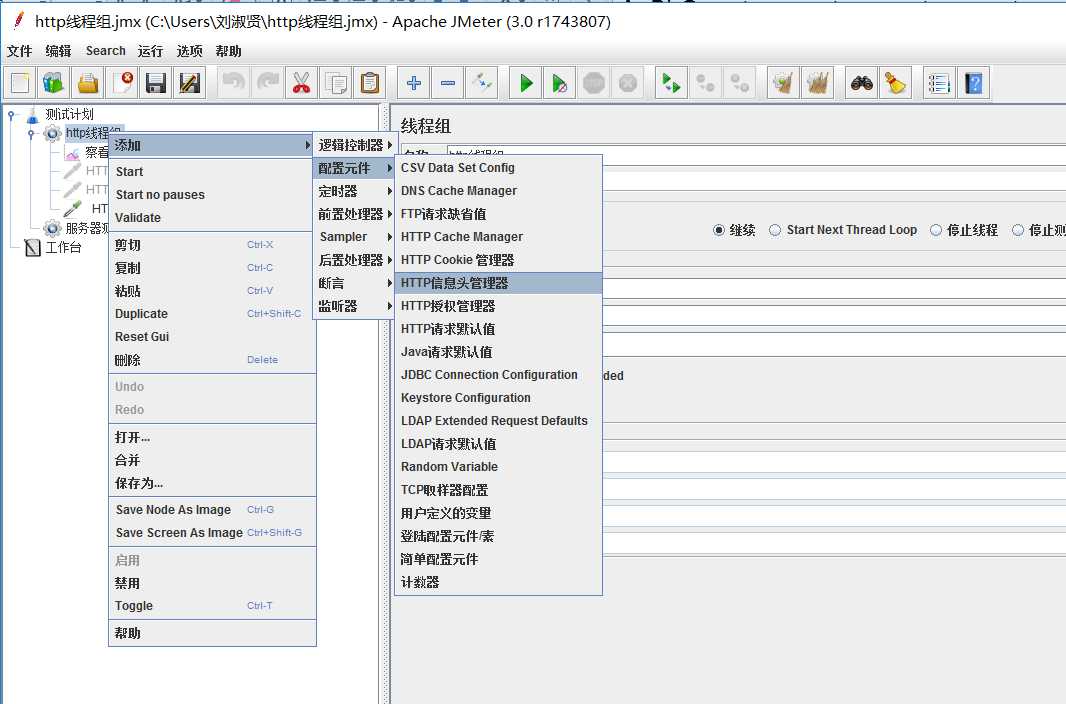Click the Save floppy disk icon
Viewport: 1066px width, 704px height.
coord(156,84)
